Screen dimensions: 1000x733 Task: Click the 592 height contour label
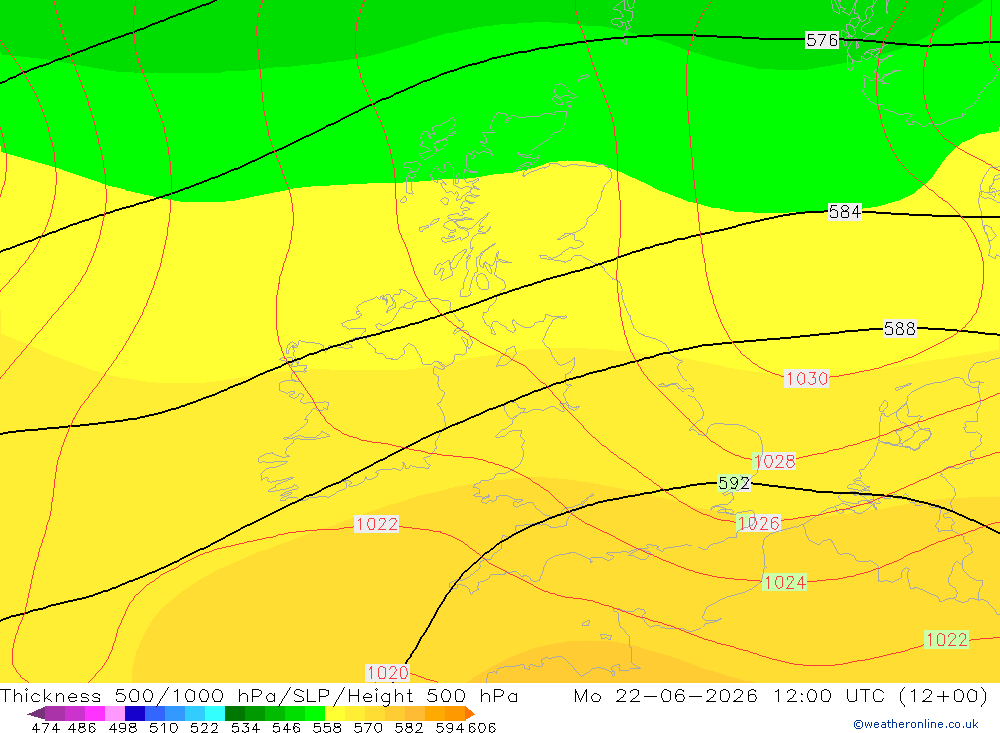pyautogui.click(x=734, y=483)
